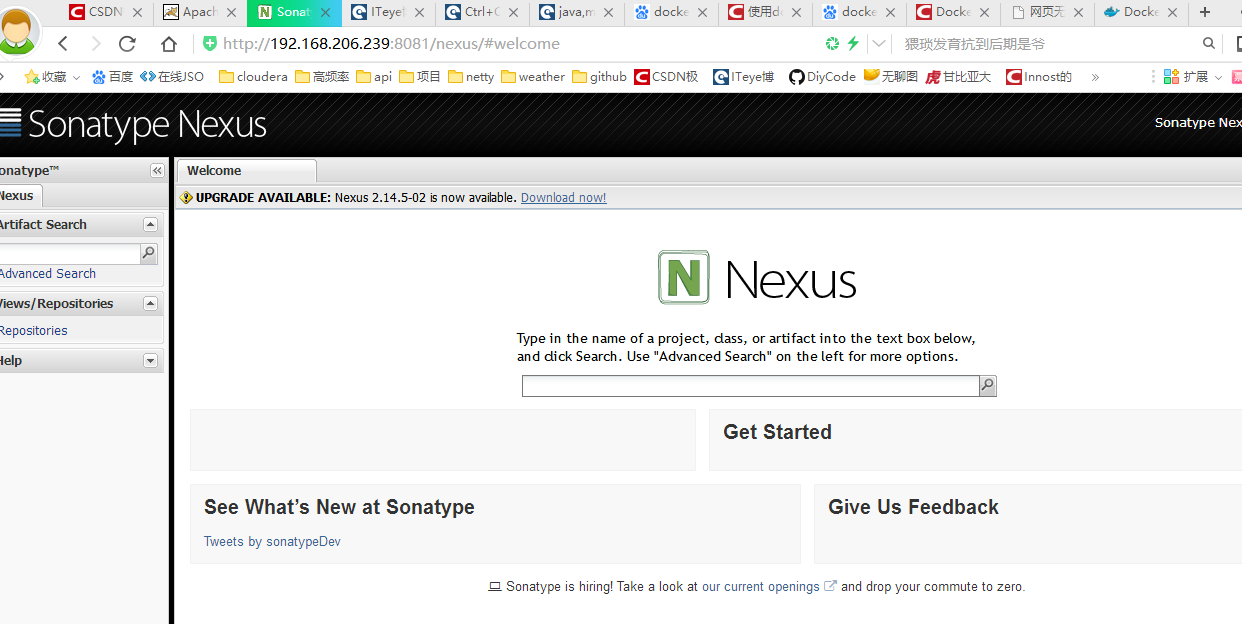The image size is (1242, 624).
Task: Open Tweets by sonatypeDev link
Action: [272, 542]
